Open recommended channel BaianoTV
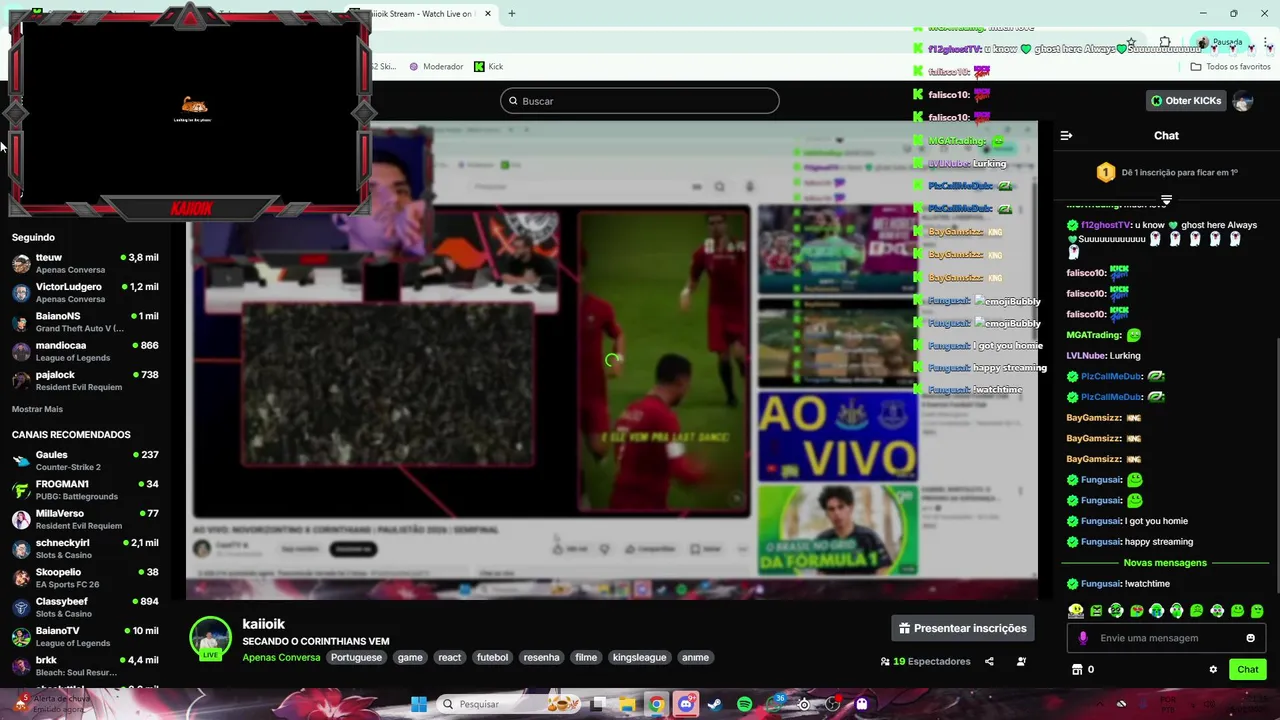The image size is (1280, 720). (x=85, y=636)
